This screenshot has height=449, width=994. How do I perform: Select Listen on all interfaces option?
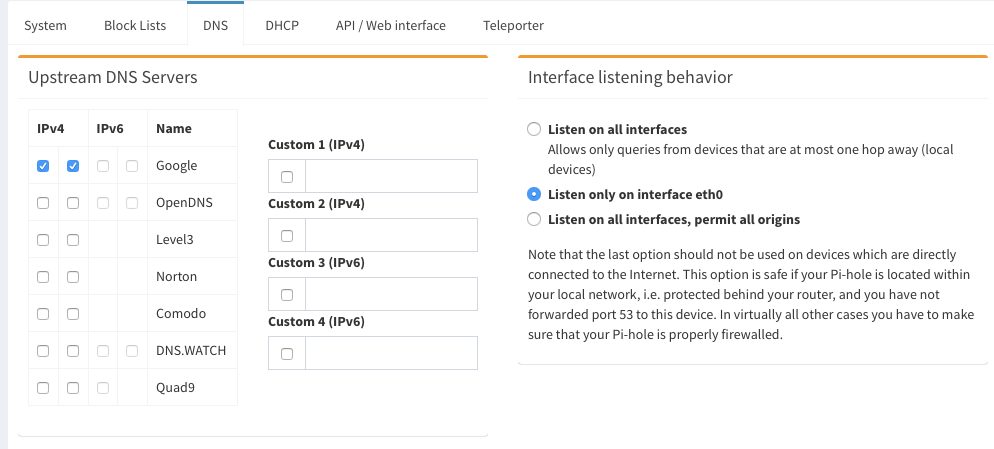coord(534,130)
